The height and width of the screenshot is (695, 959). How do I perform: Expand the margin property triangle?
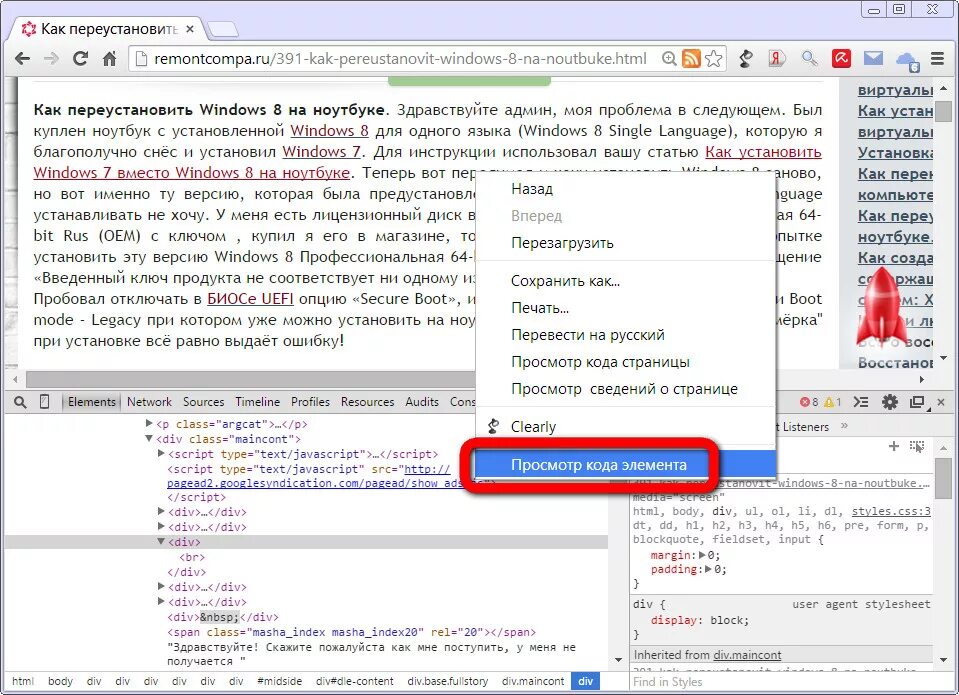(702, 555)
